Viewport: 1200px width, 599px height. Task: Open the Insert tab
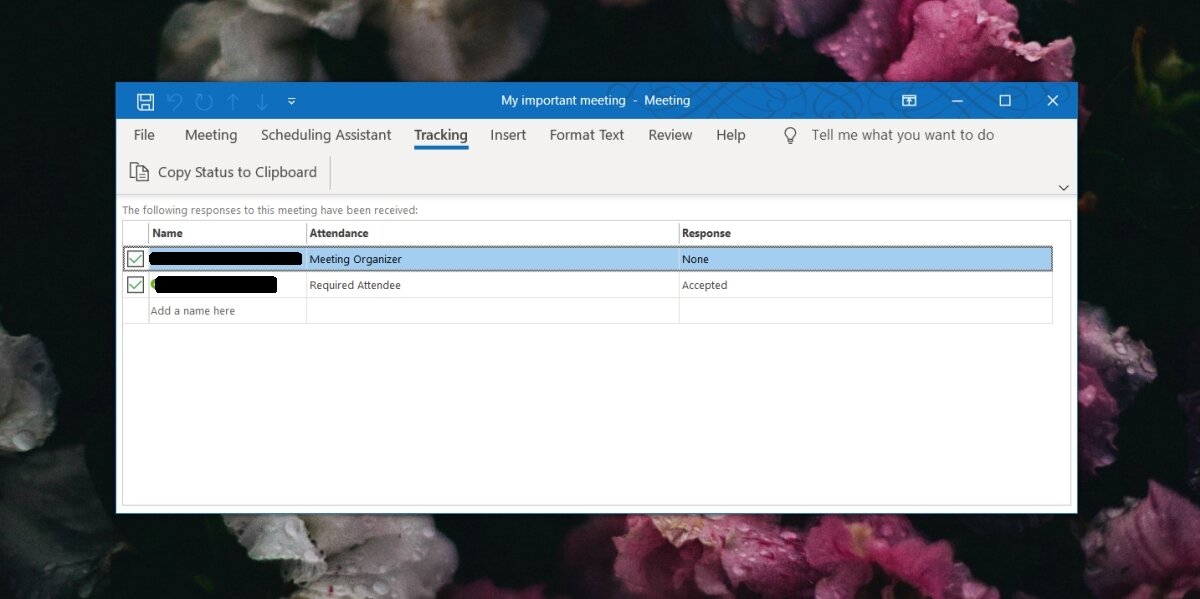click(x=508, y=135)
